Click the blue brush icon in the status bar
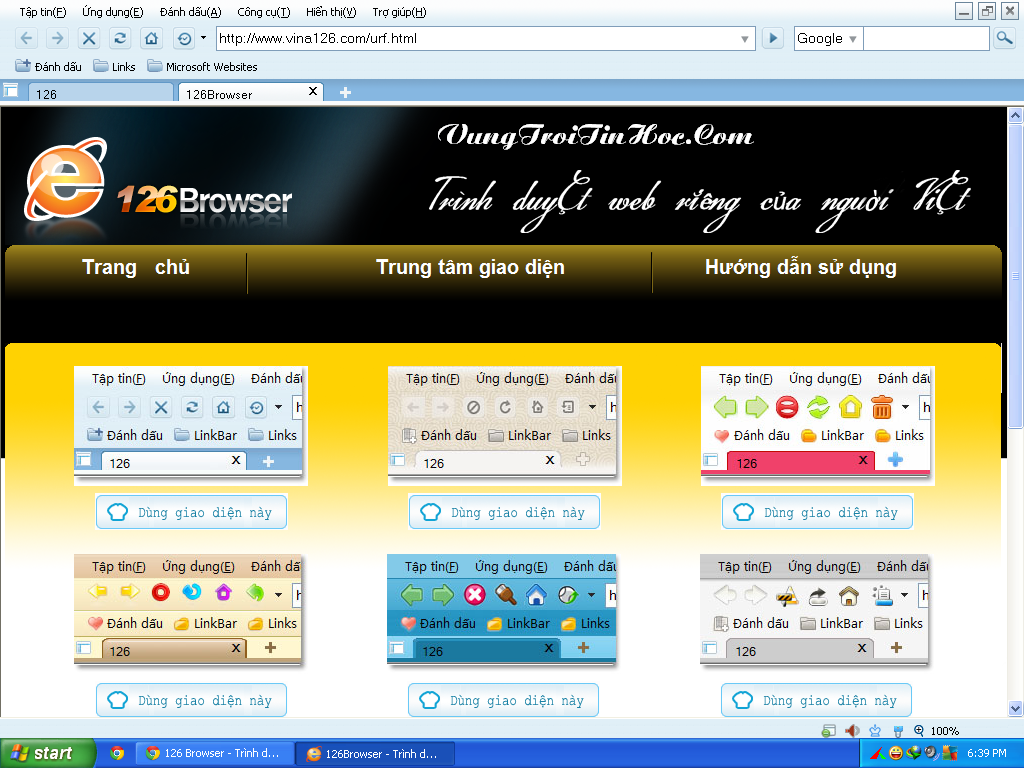Viewport: 1024px width, 768px height. point(898,731)
